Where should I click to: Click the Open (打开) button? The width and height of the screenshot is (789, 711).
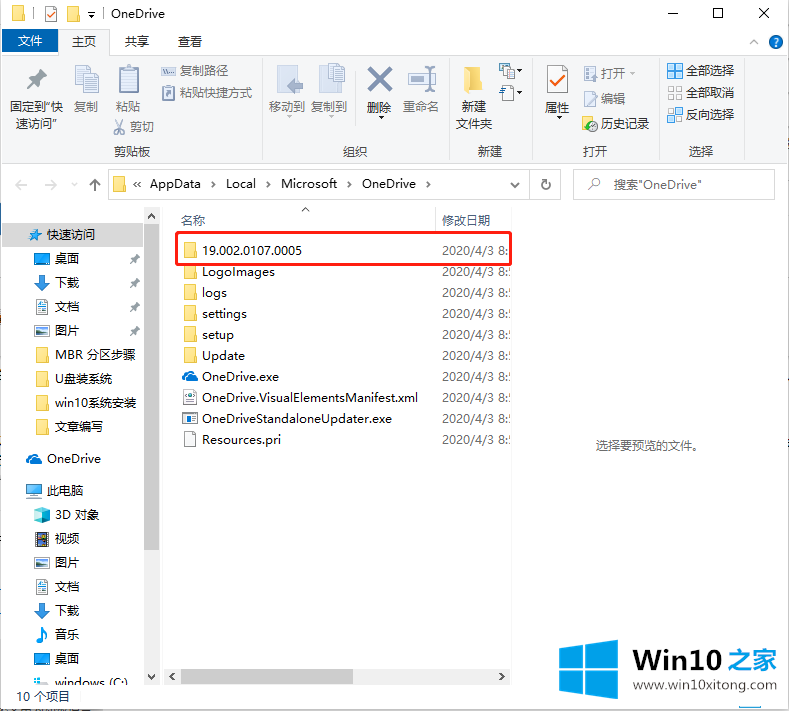(x=609, y=73)
